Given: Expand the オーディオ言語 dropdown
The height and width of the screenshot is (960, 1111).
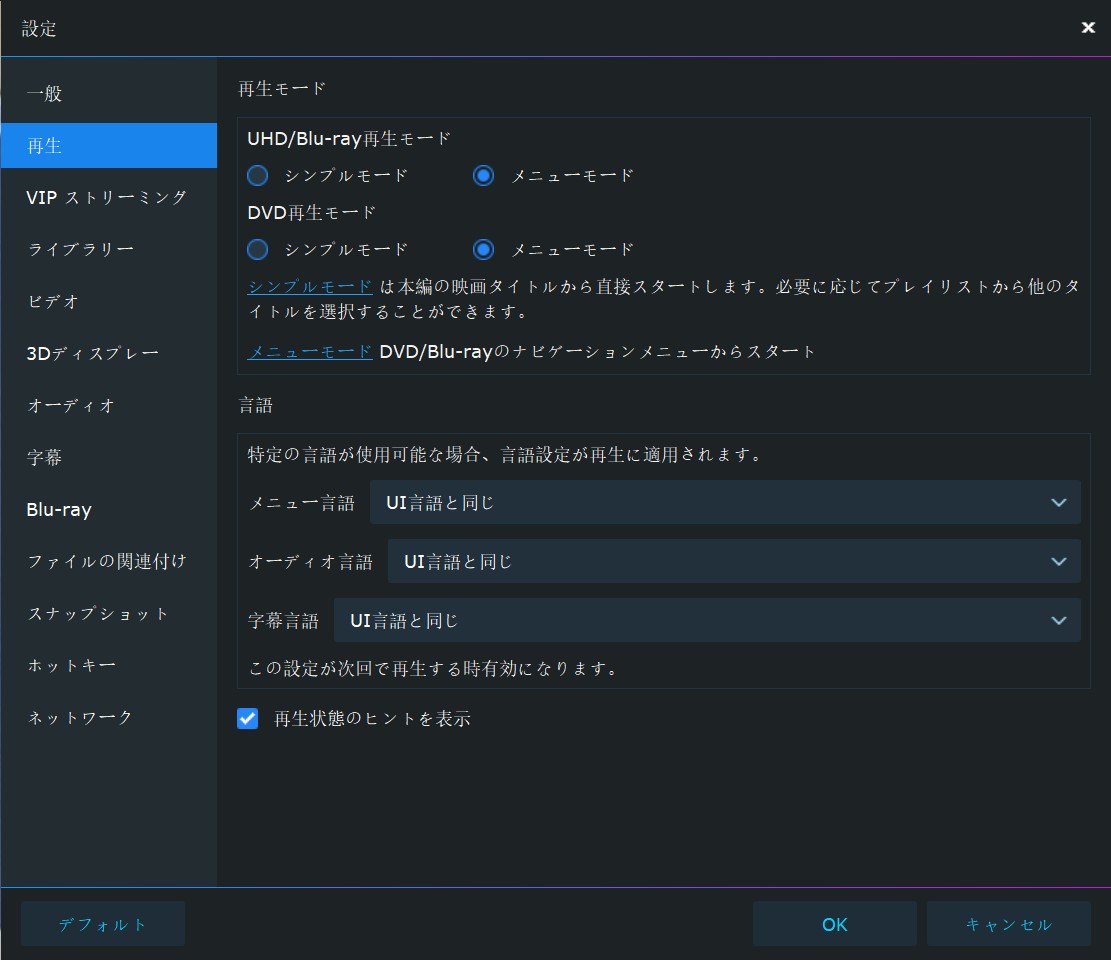Looking at the screenshot, I should click(x=733, y=562).
